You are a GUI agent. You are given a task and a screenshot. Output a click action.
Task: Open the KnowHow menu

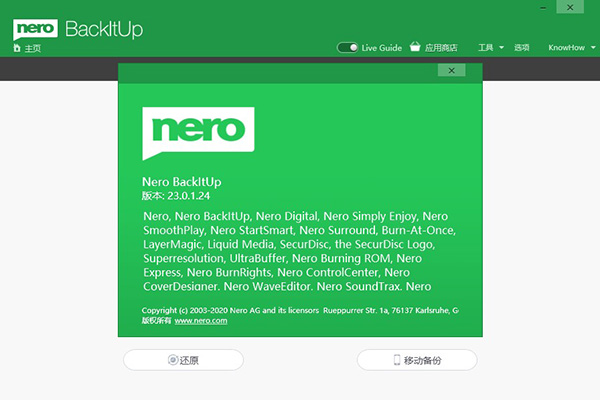click(x=566, y=47)
